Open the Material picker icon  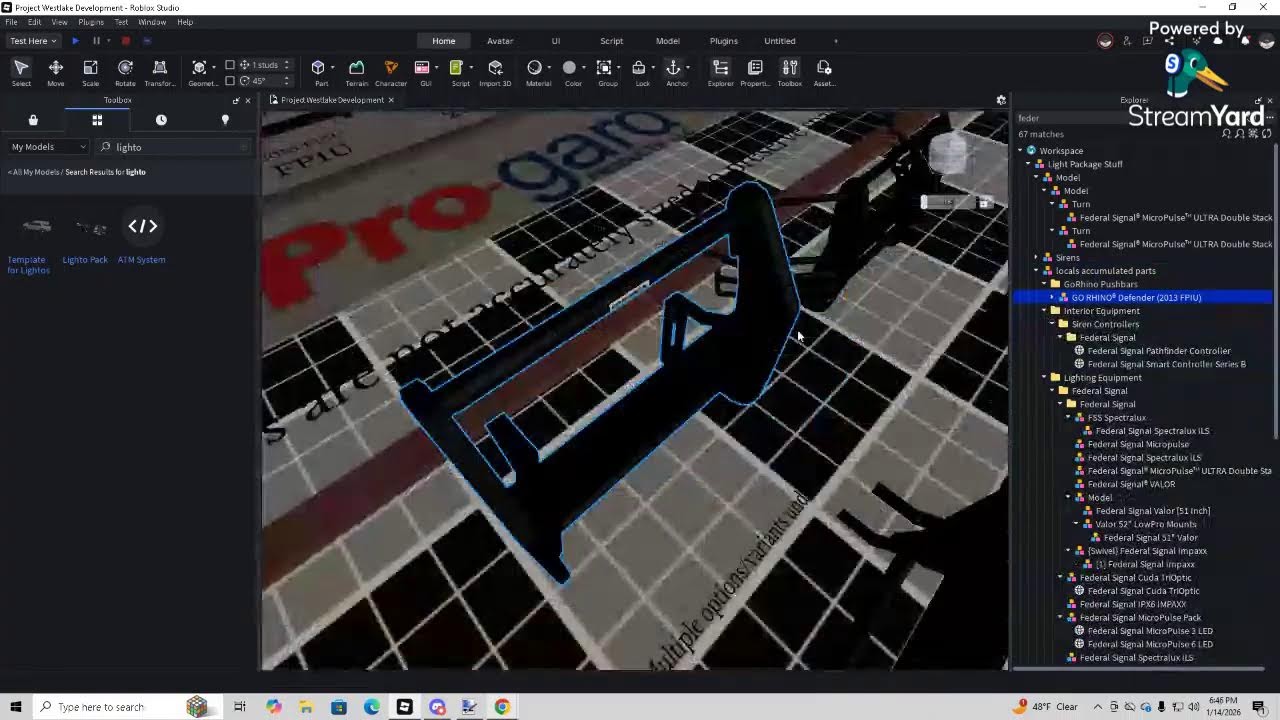pyautogui.click(x=535, y=68)
